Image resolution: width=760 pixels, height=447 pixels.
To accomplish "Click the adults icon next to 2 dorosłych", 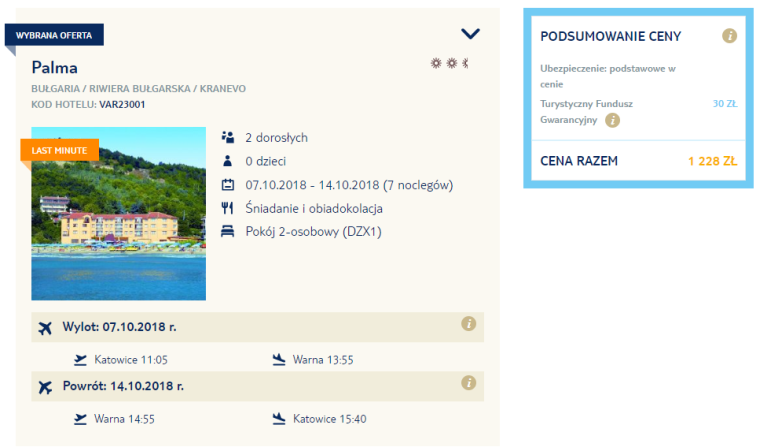I will 228,137.
